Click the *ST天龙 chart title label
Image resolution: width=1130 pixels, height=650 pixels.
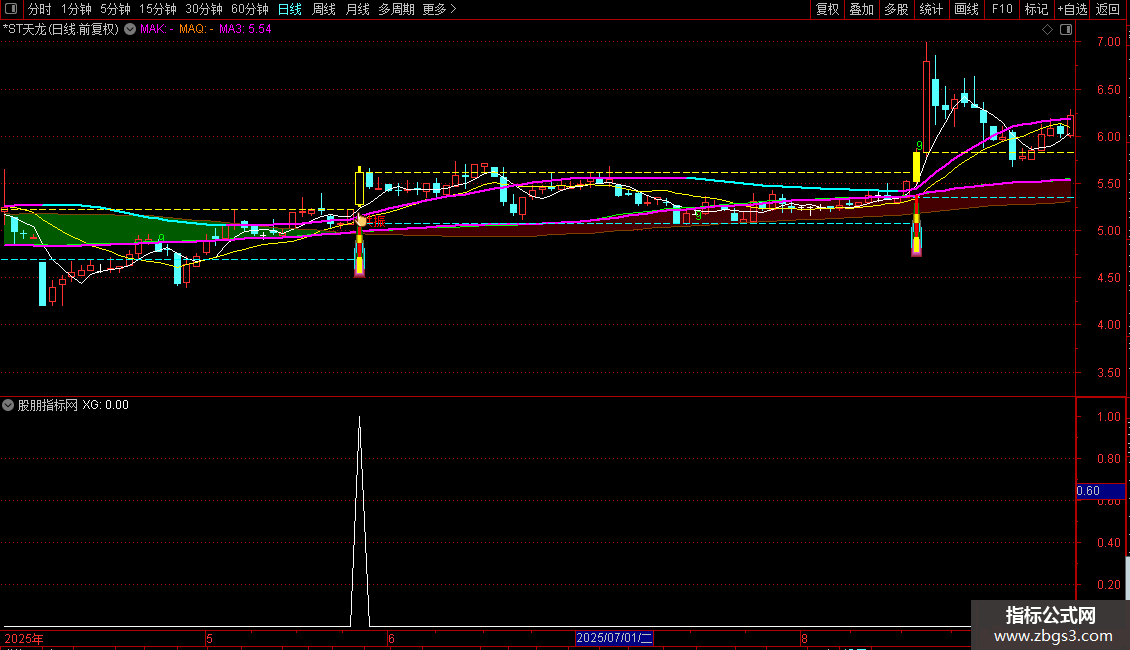click(x=61, y=30)
